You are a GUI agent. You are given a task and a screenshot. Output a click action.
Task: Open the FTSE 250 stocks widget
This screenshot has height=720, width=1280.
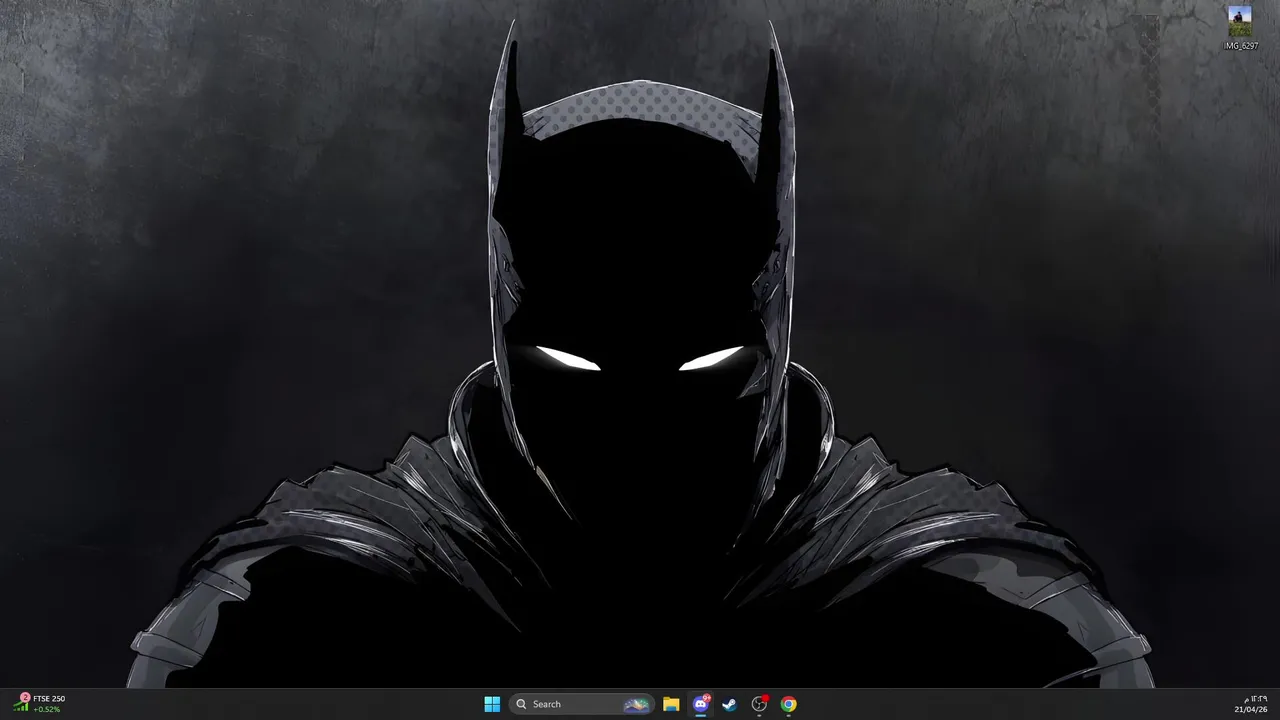point(40,704)
